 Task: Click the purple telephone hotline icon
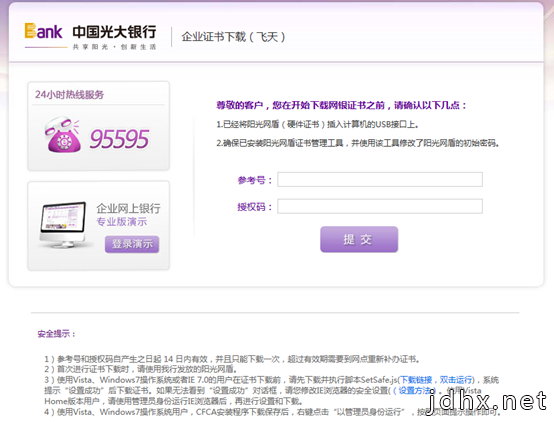pyautogui.click(x=63, y=135)
